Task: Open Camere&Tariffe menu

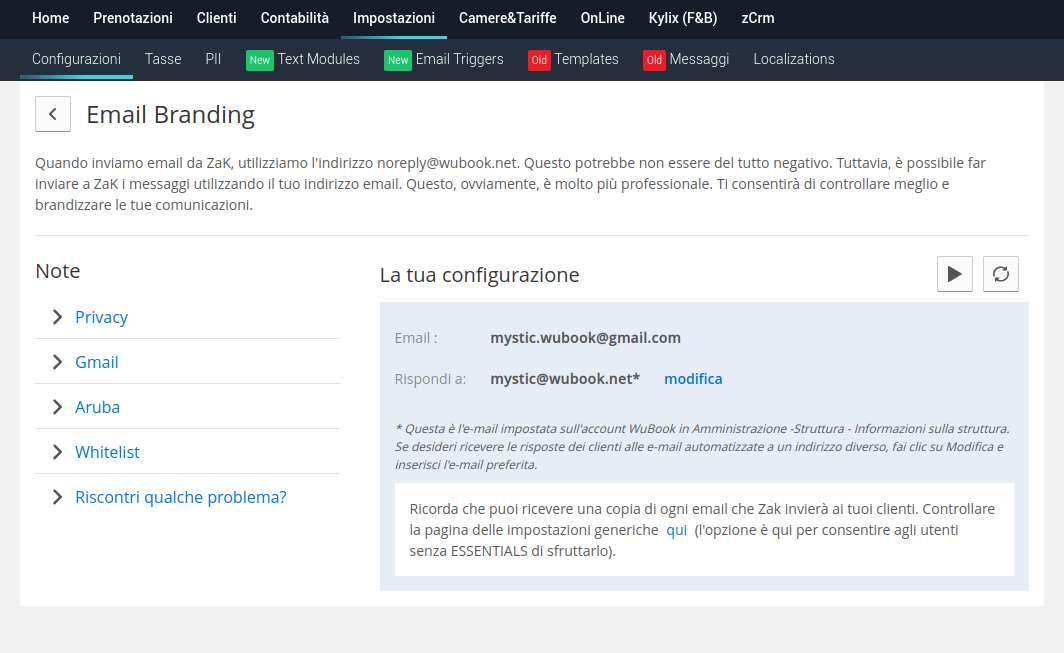Action: coord(507,18)
